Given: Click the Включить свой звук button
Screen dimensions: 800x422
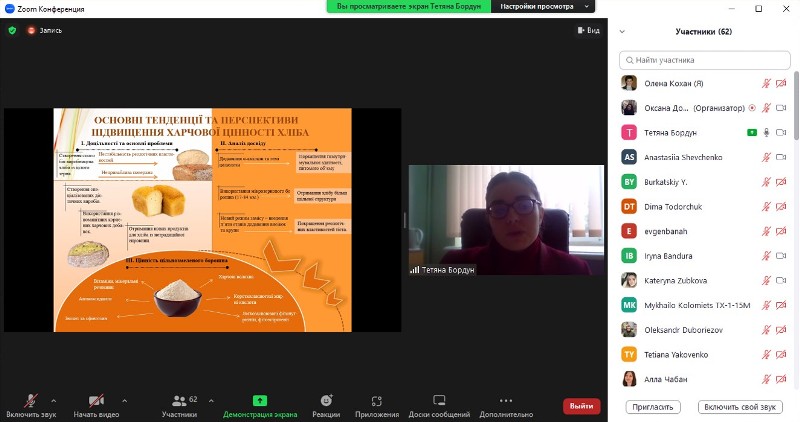Looking at the screenshot, I should tap(740, 407).
